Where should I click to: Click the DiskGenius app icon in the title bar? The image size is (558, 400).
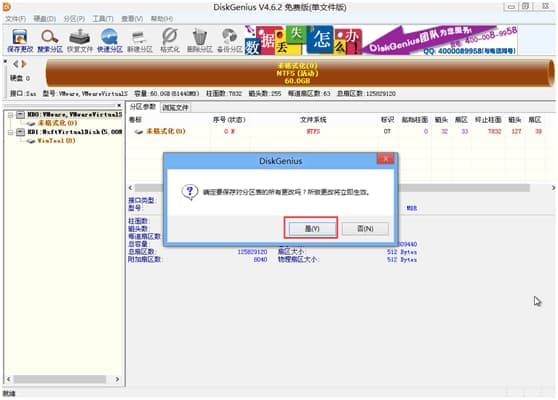click(x=7, y=7)
